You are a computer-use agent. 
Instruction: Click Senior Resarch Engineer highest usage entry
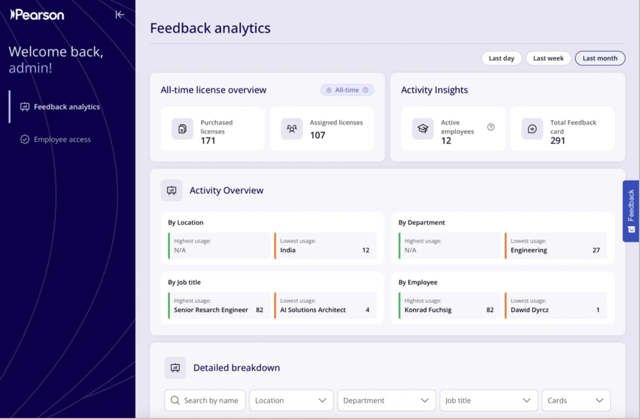219,305
